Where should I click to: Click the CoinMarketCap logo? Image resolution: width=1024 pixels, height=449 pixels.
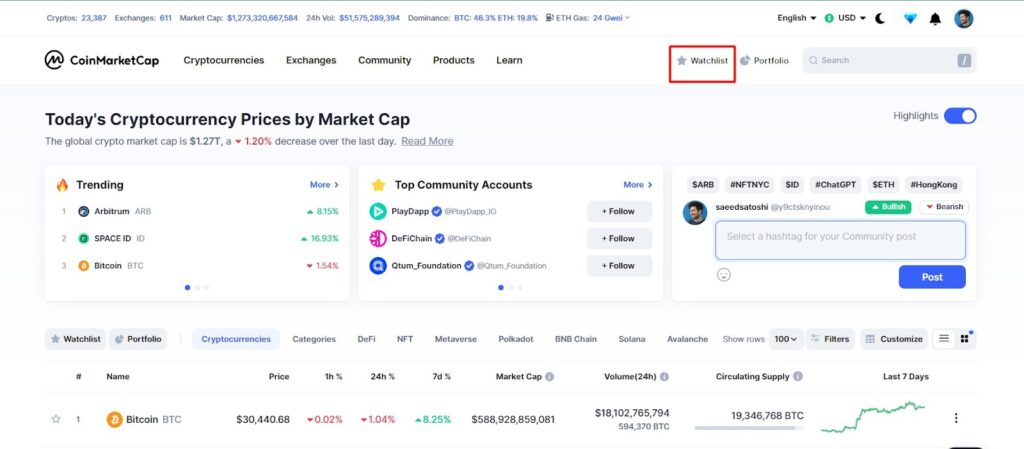[x=102, y=60]
